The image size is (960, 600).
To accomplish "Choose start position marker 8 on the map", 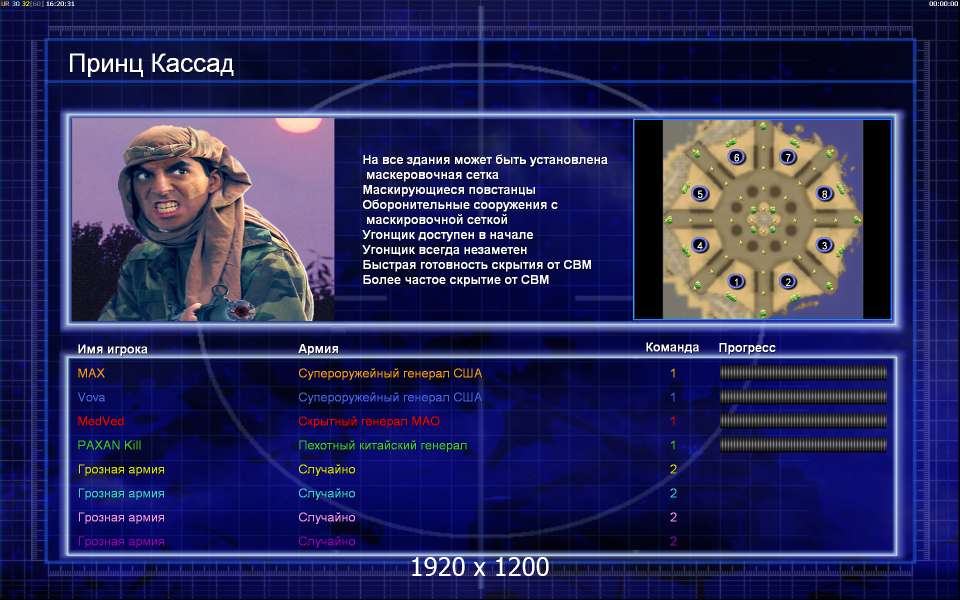I will pos(824,194).
